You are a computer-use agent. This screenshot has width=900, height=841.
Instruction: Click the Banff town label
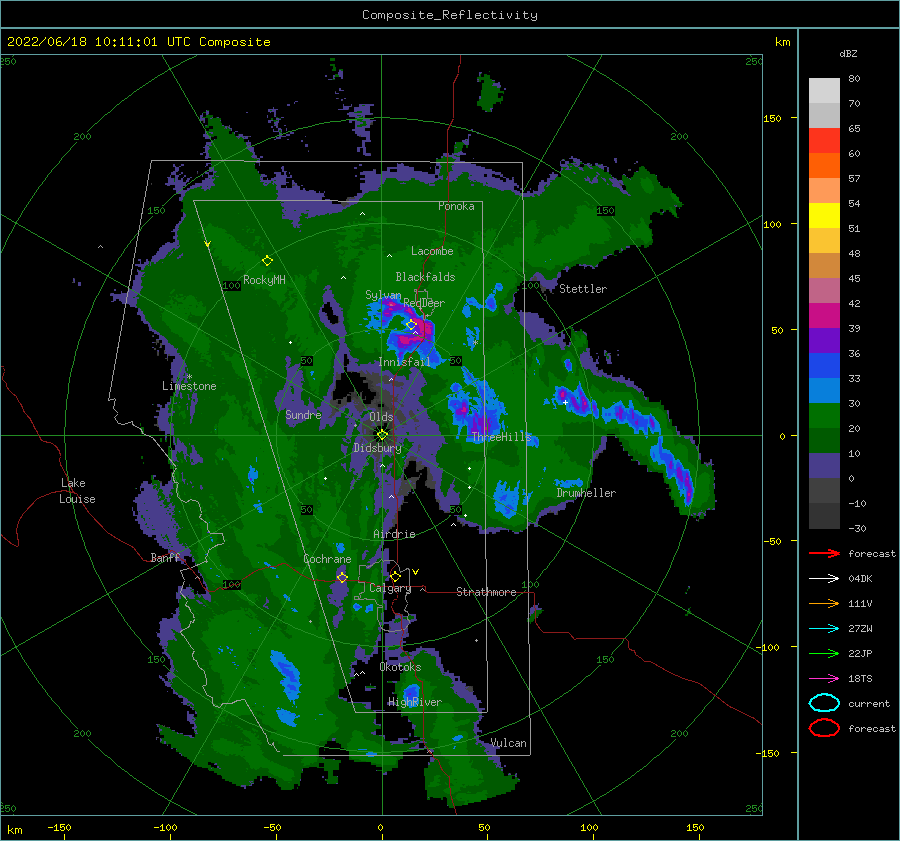165,557
